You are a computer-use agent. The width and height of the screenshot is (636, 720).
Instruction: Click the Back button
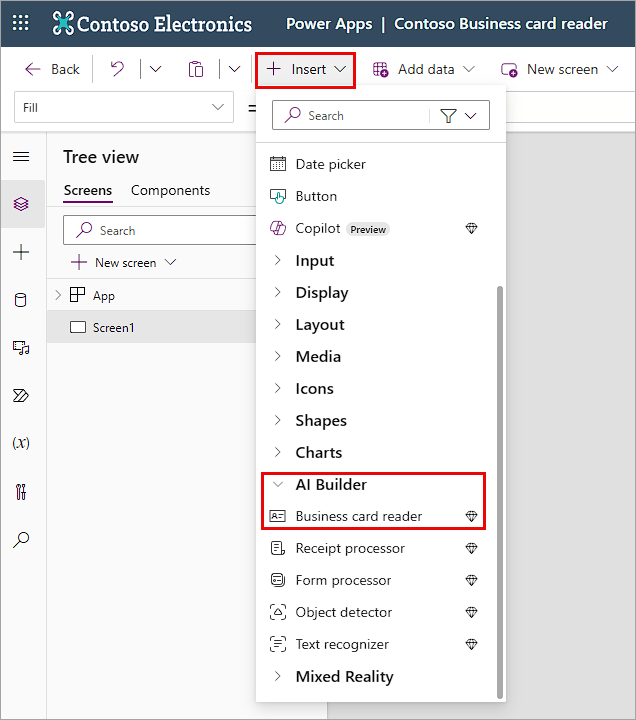(52, 69)
